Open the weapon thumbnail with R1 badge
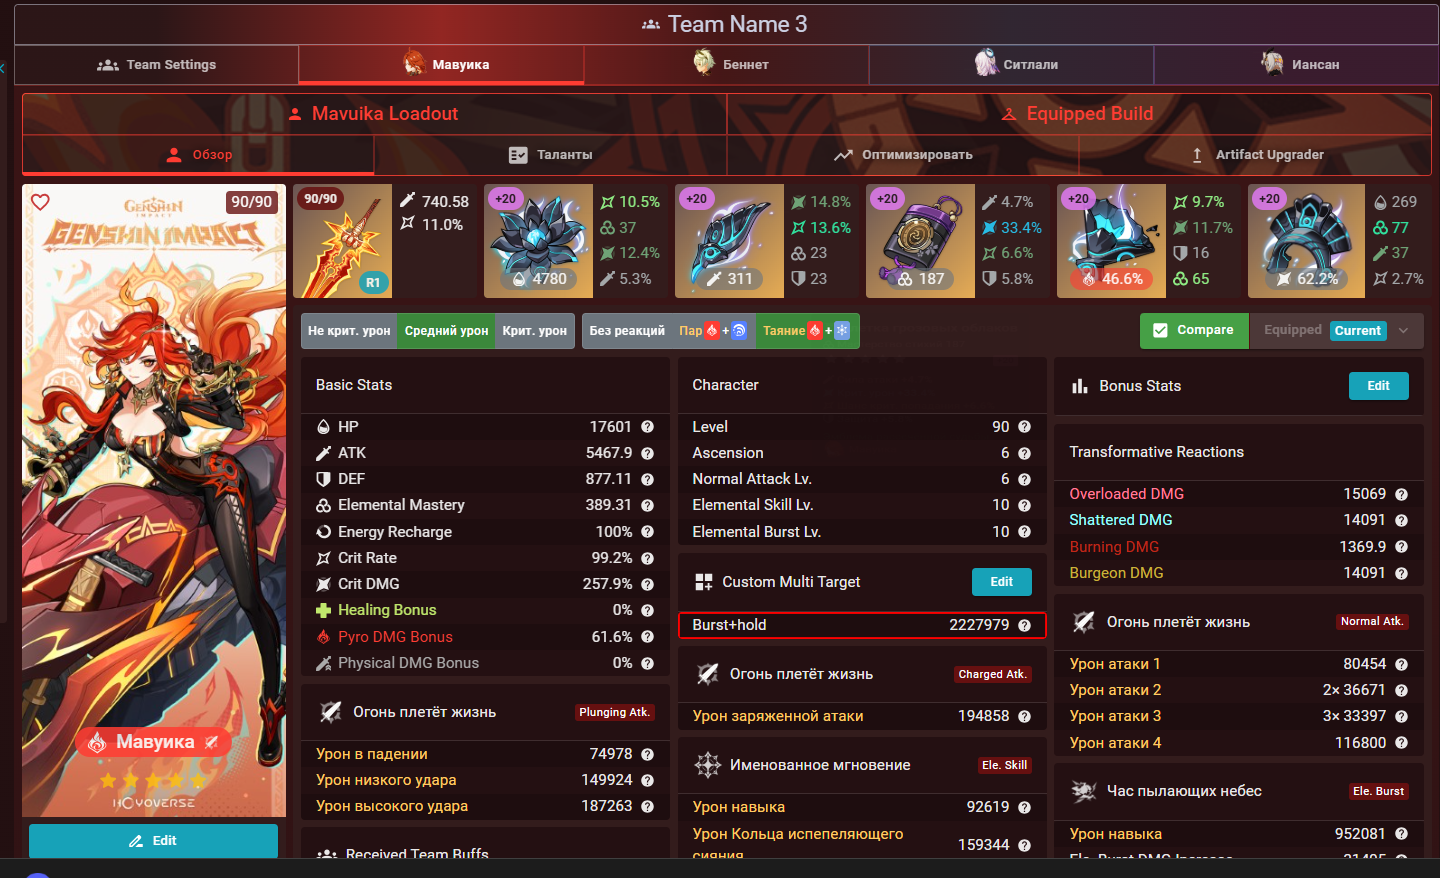The image size is (1440, 878). 342,241
